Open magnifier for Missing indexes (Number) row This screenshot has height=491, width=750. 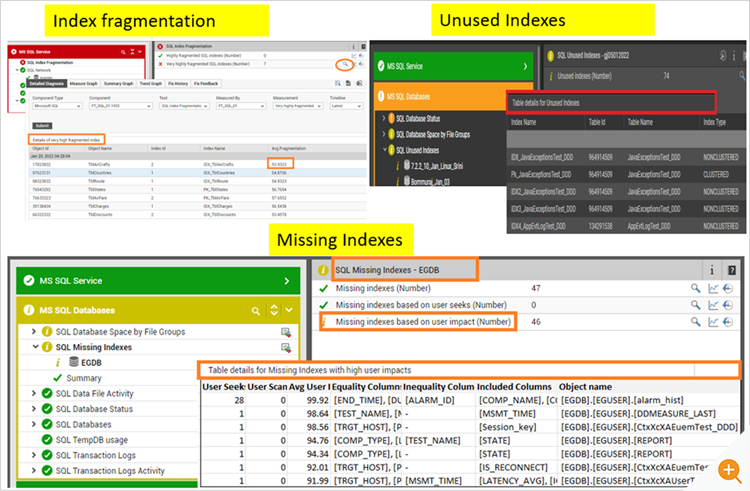tap(695, 288)
